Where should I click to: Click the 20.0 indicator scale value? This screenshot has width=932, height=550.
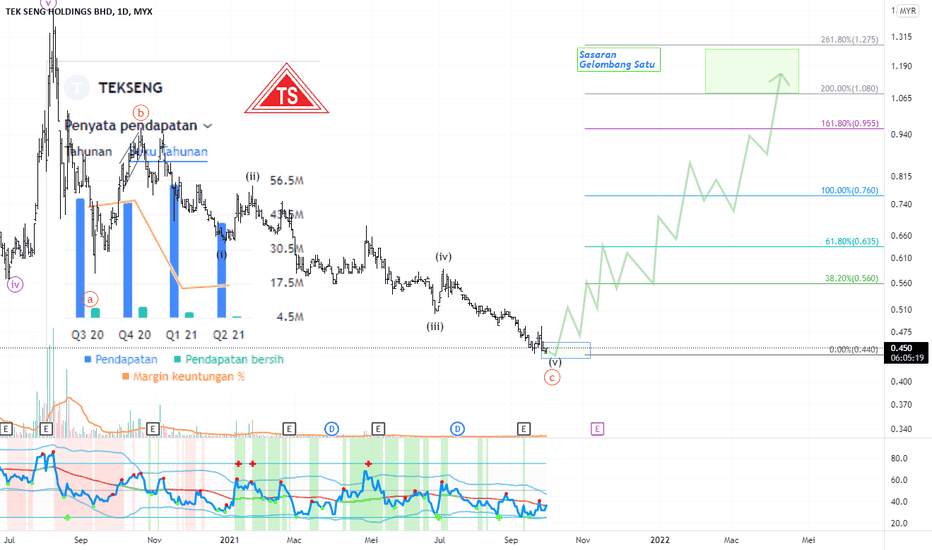899,523
